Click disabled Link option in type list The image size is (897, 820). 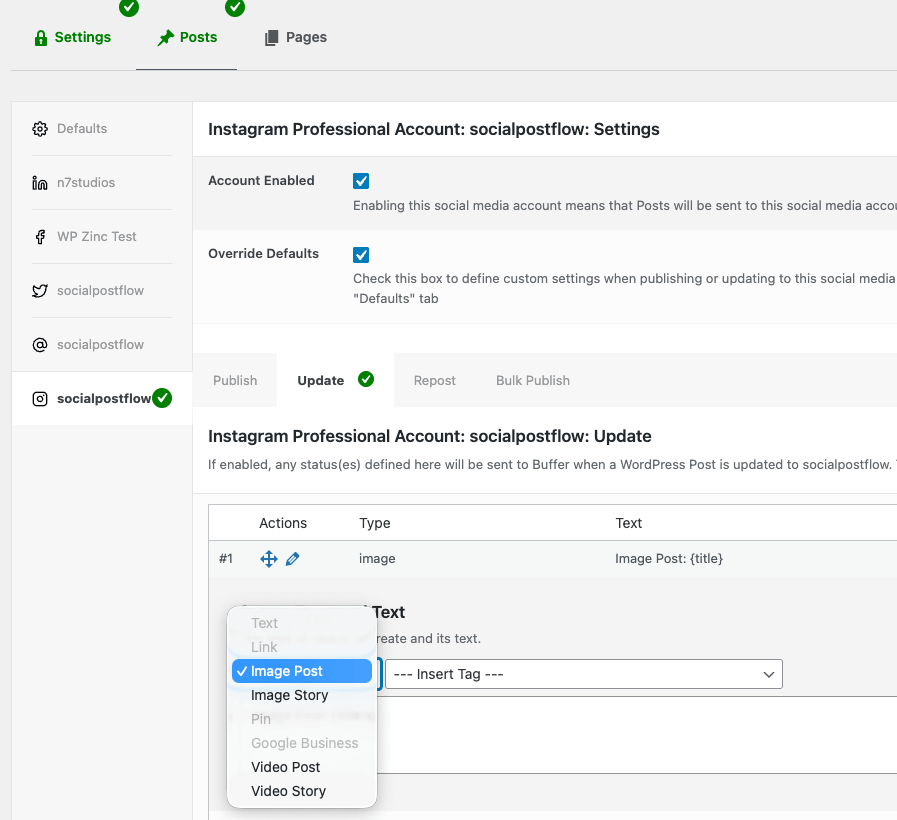[302, 647]
